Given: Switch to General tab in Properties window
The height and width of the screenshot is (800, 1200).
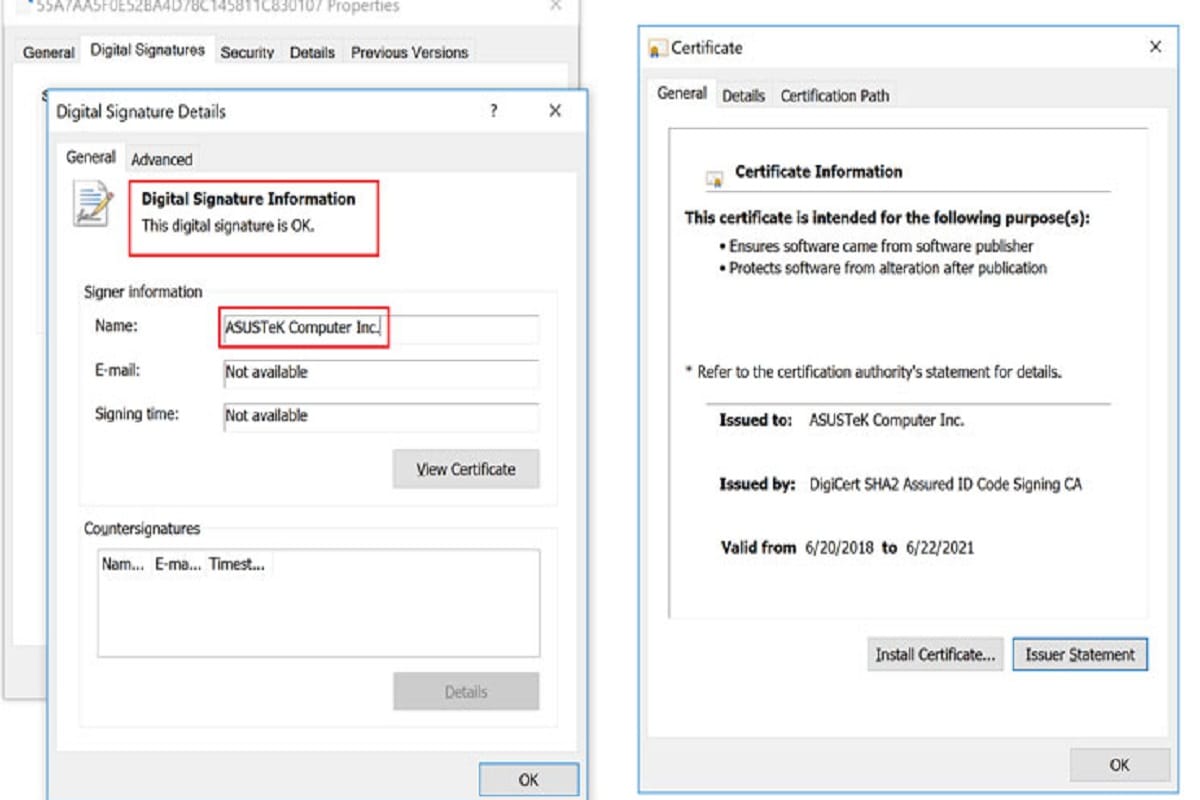Looking at the screenshot, I should [x=48, y=52].
